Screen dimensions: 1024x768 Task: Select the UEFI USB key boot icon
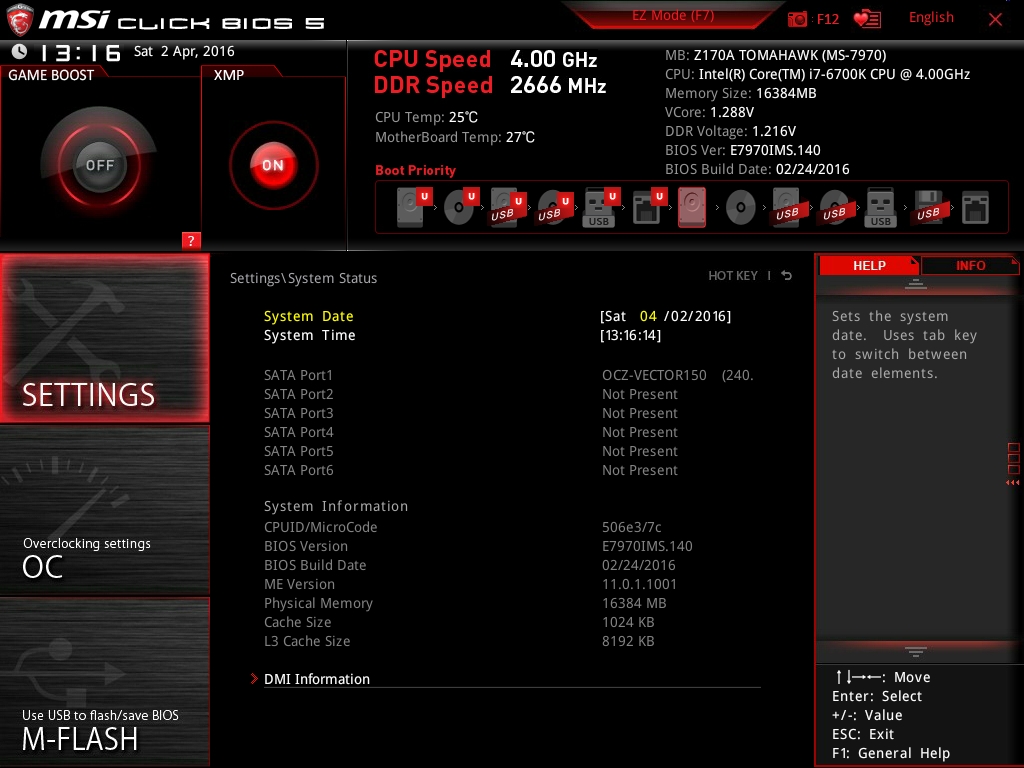[x=601, y=208]
